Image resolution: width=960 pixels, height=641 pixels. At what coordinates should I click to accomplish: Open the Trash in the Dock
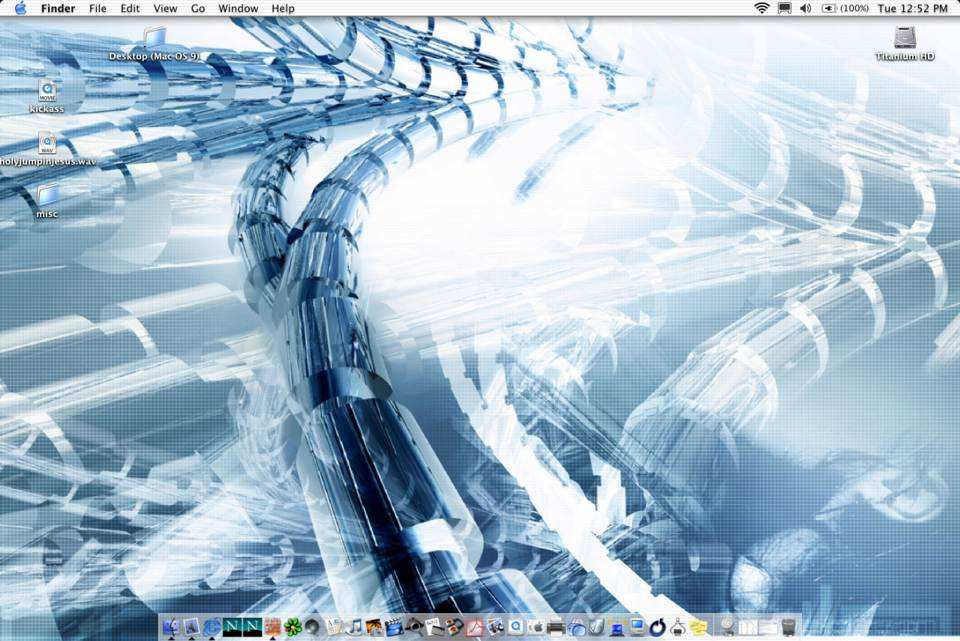tap(789, 627)
